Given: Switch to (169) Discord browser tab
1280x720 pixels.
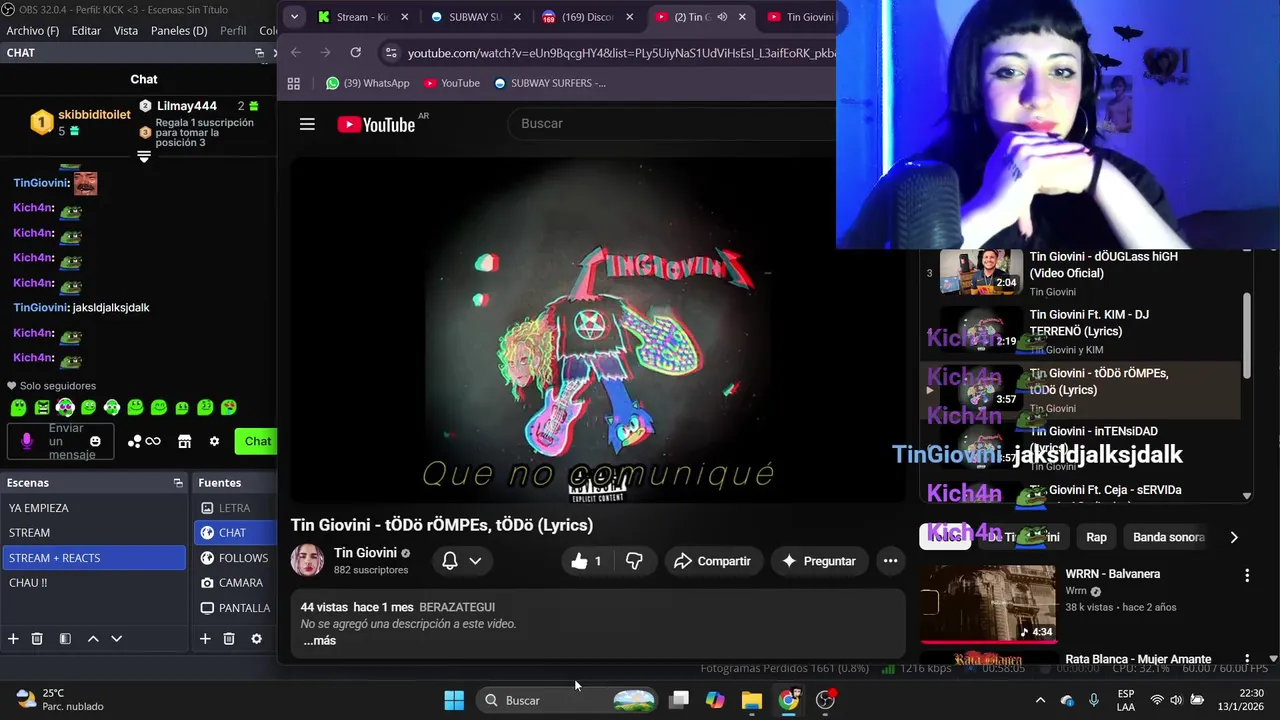Looking at the screenshot, I should point(589,17).
